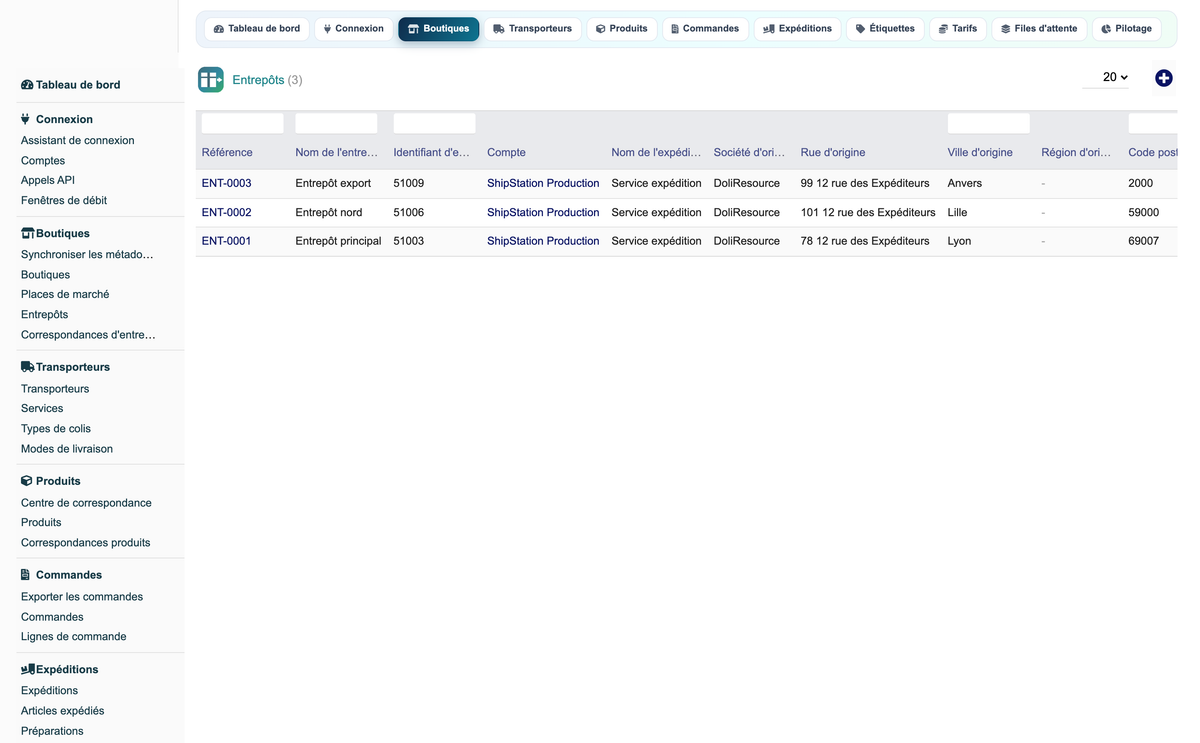The height and width of the screenshot is (743, 1200).
Task: Switch to the Tarifs top tab
Action: pos(958,29)
